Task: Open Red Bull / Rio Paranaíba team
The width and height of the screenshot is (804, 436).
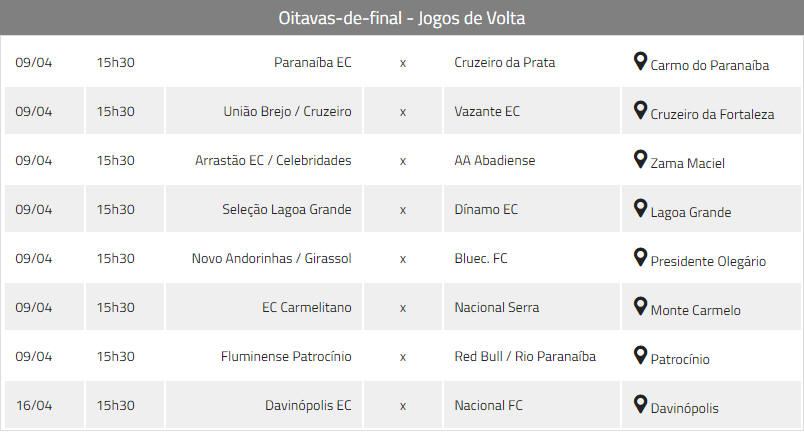Action: 525,356
